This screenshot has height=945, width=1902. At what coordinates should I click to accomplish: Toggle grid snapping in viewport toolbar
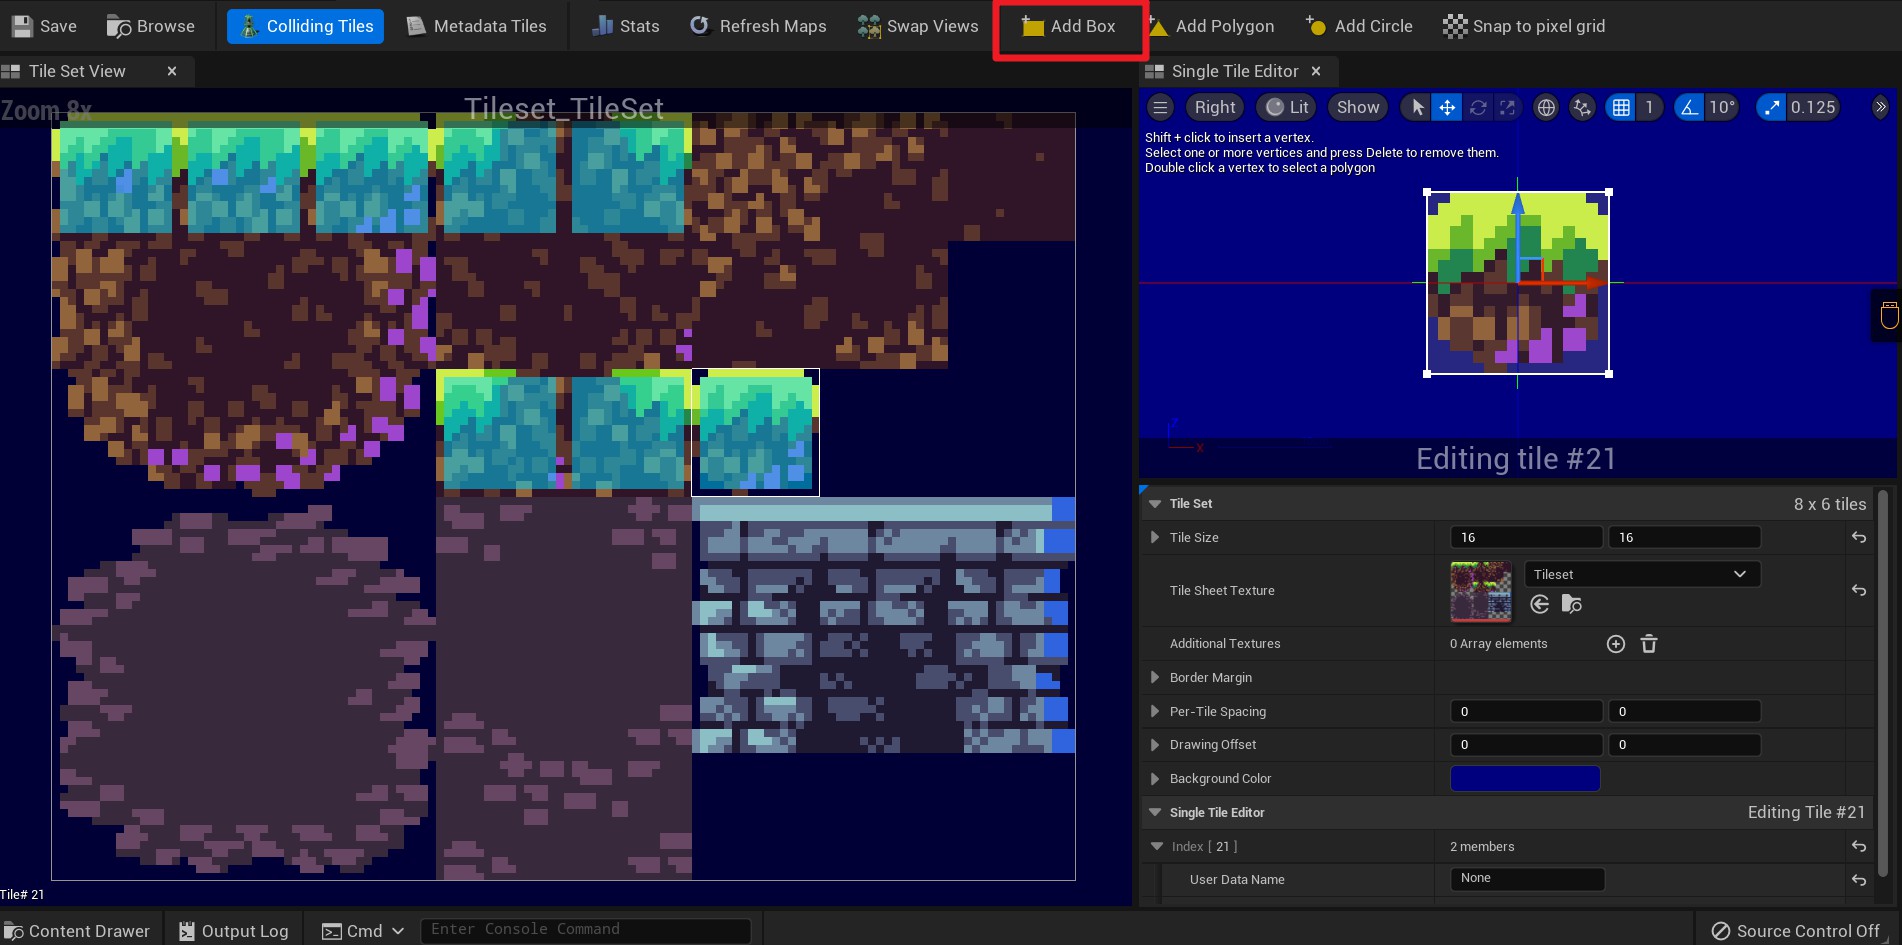(x=1621, y=107)
